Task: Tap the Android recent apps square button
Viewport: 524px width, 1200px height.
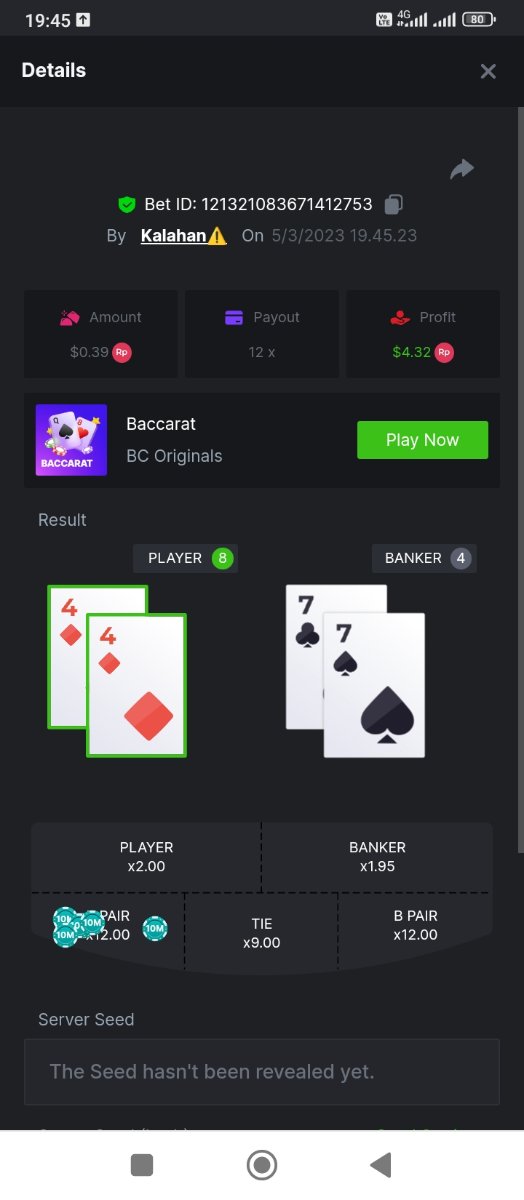Action: (x=142, y=1165)
